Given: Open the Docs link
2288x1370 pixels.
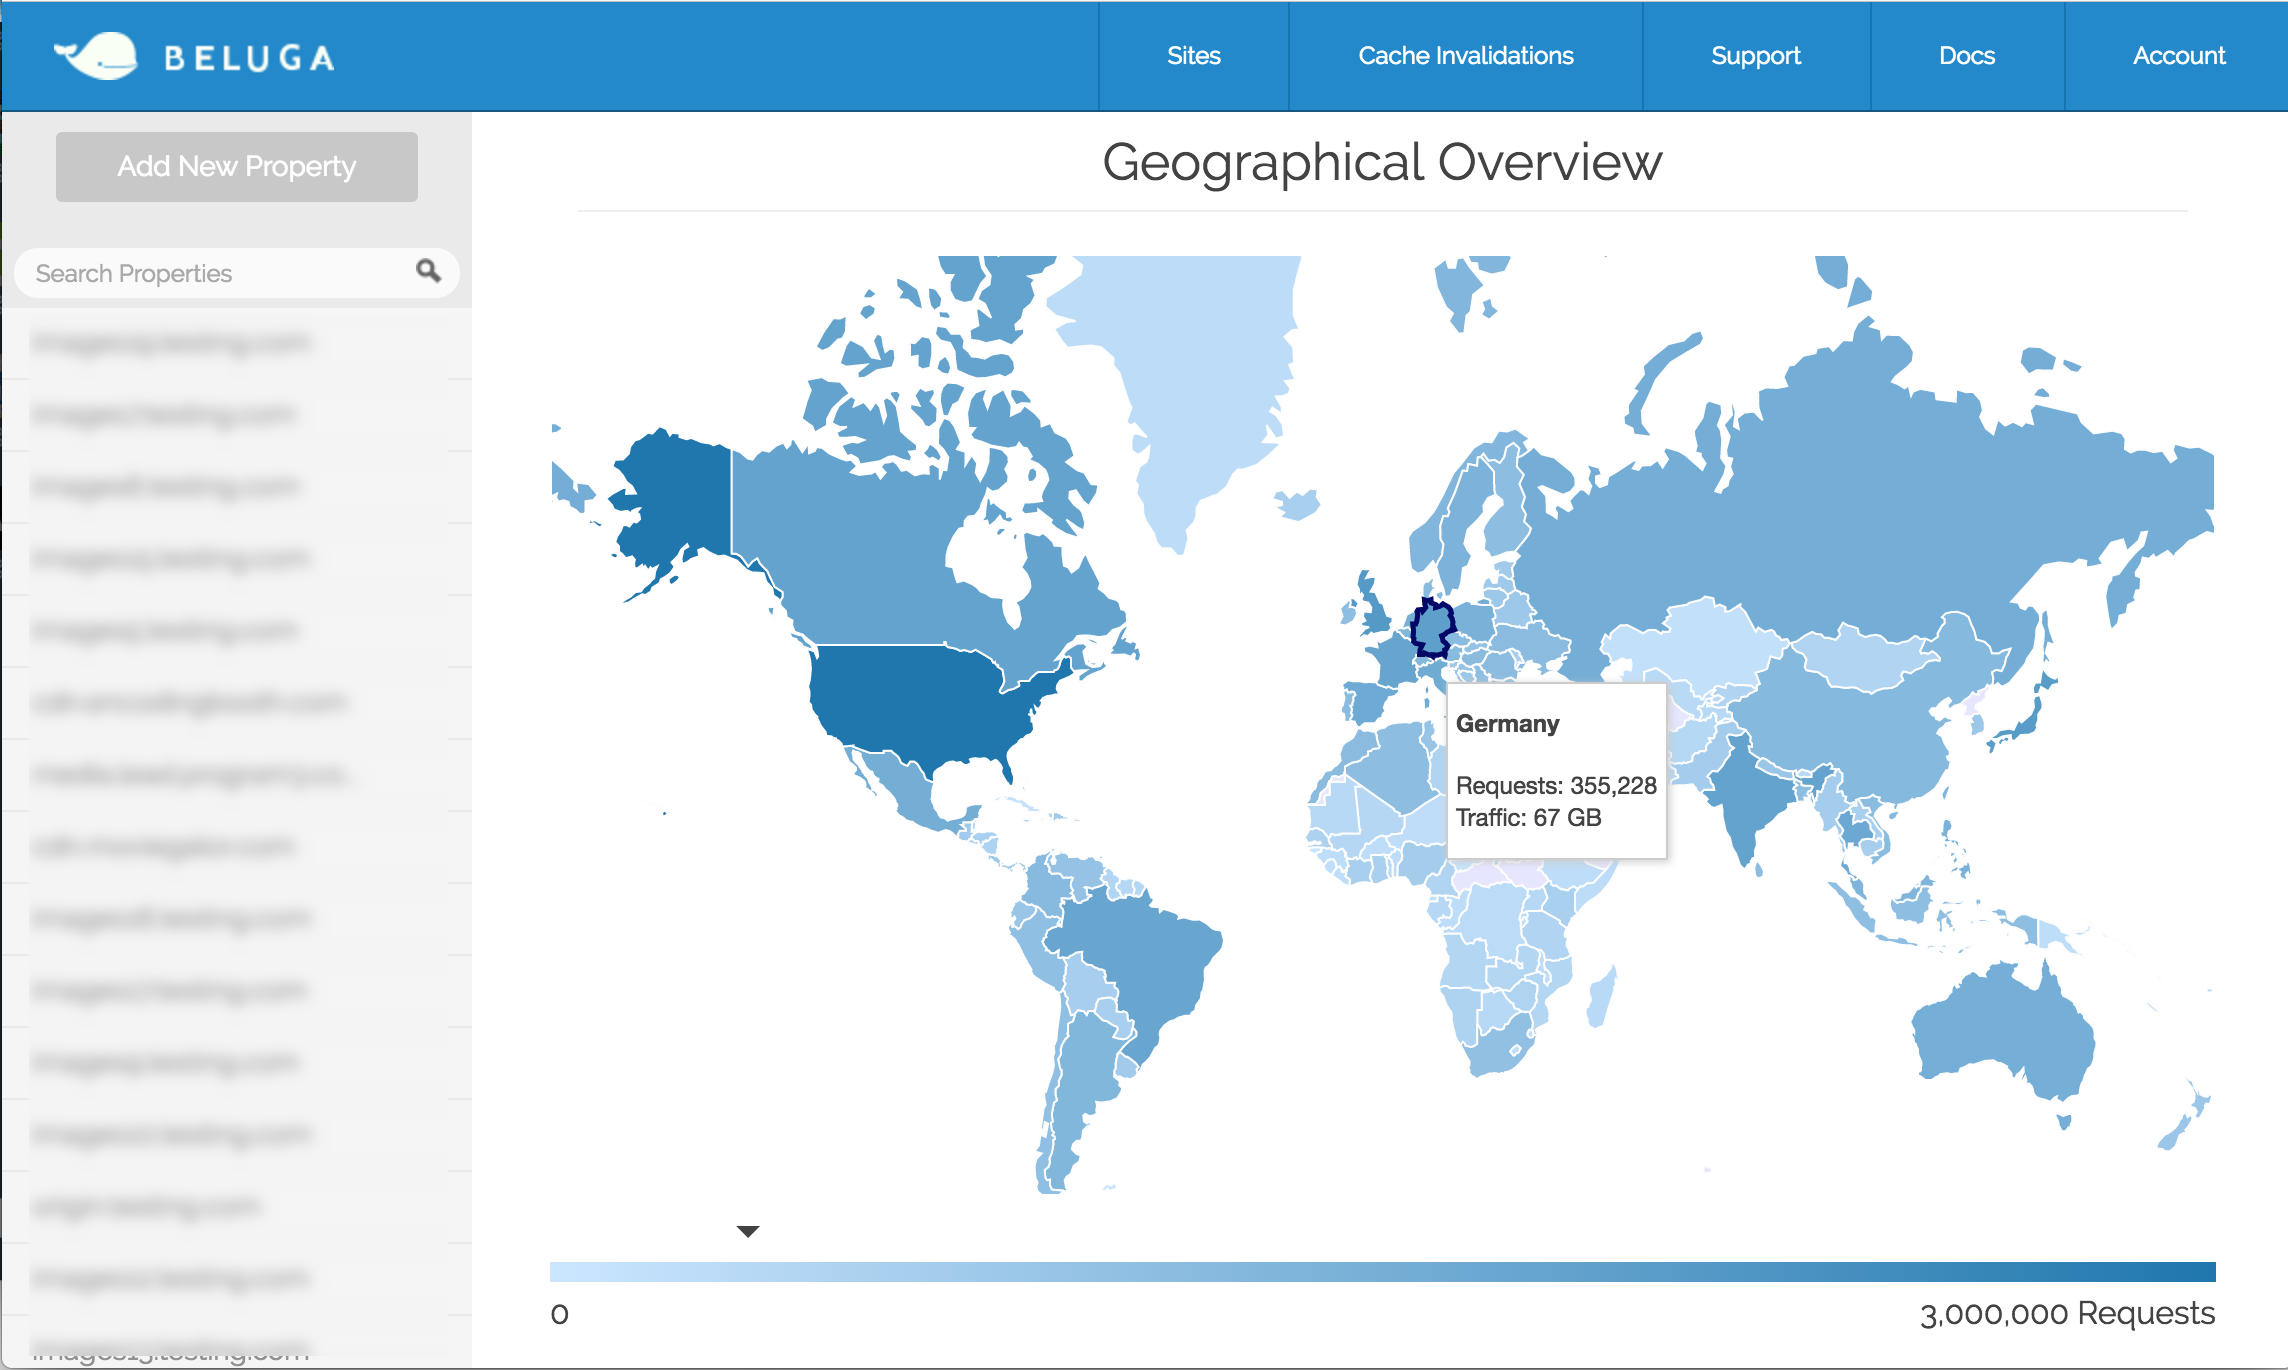Looking at the screenshot, I should point(1966,56).
